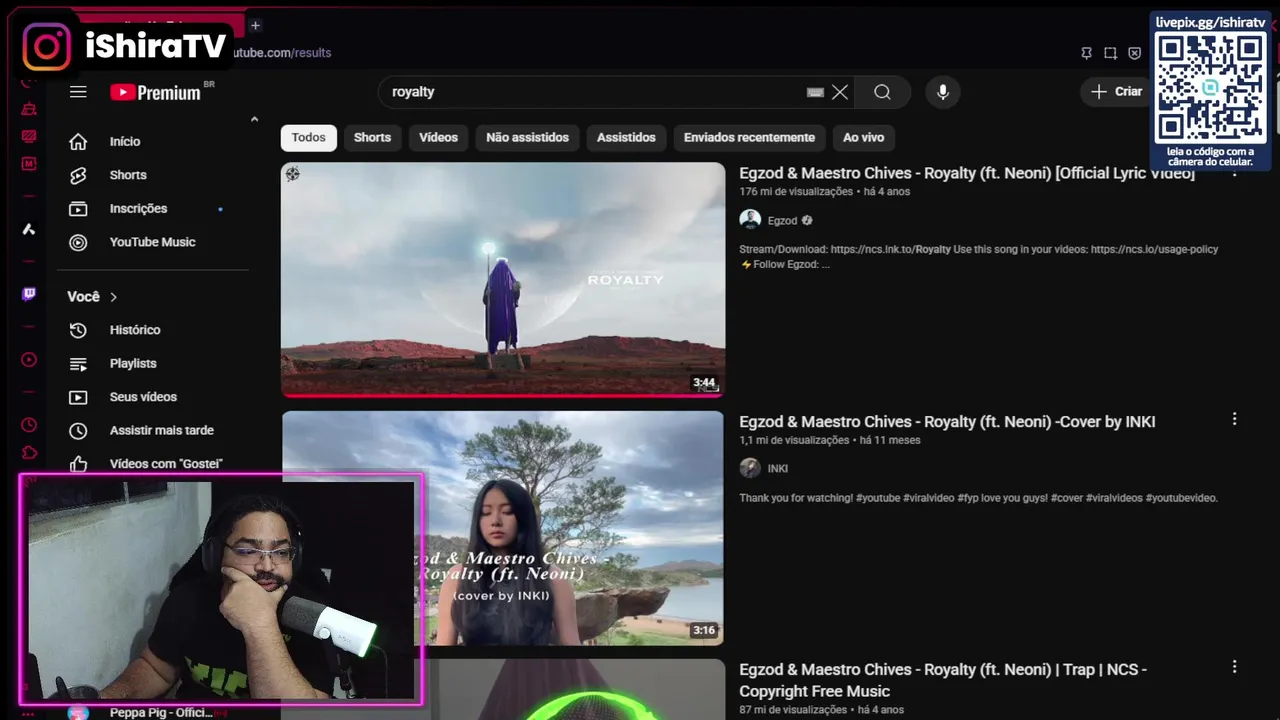Play the INKI cover video thumbnail
The image size is (1280, 720).
coord(503,528)
